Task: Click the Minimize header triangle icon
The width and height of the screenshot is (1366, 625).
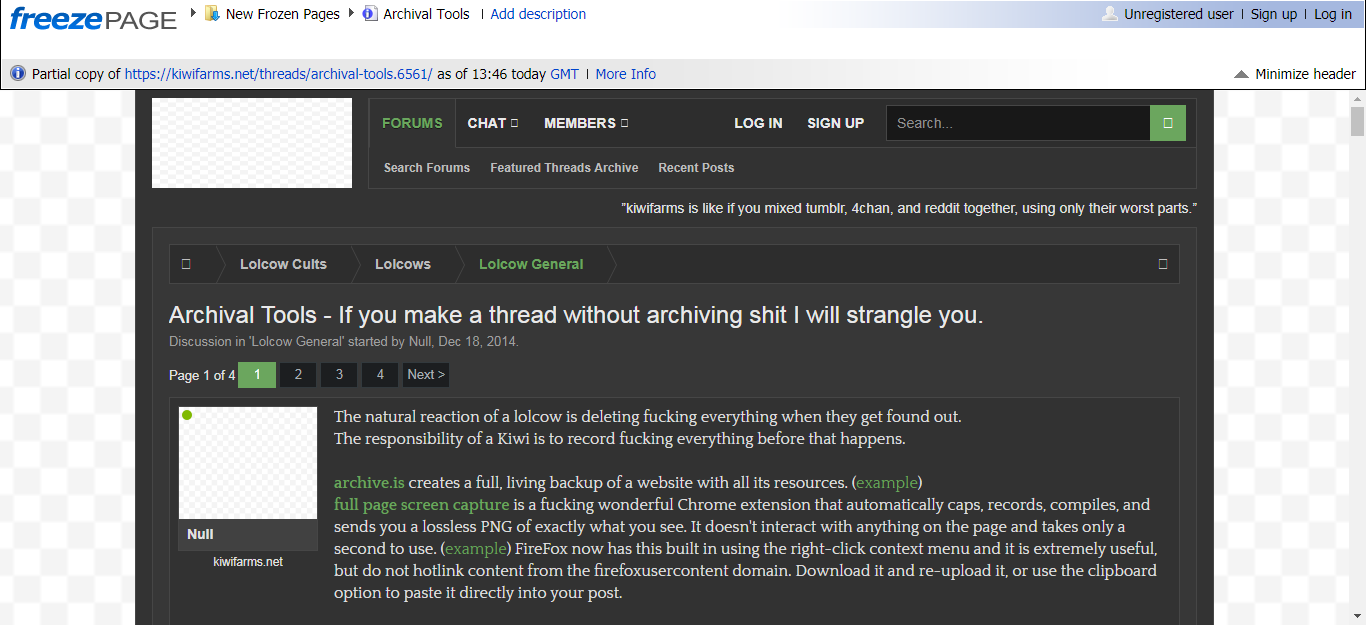Action: [x=1241, y=74]
